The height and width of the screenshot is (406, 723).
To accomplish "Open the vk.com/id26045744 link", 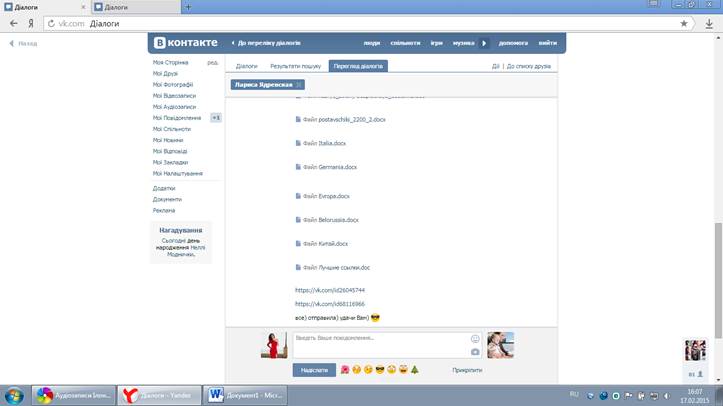I will [330, 290].
